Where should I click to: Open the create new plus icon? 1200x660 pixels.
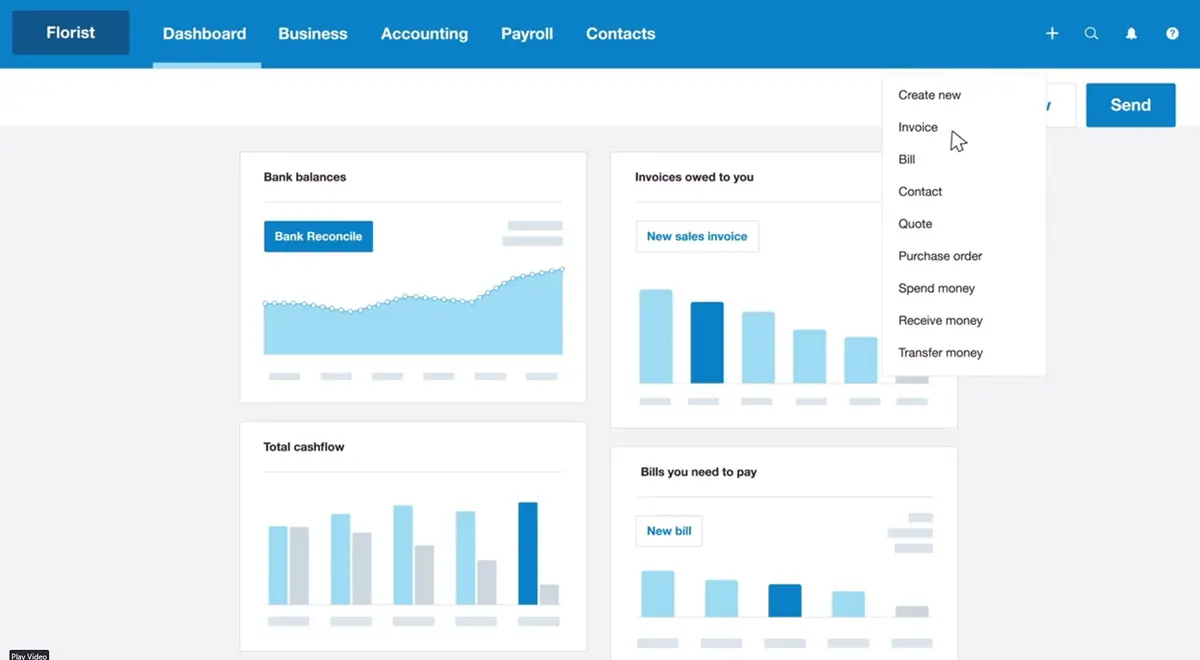1052,33
